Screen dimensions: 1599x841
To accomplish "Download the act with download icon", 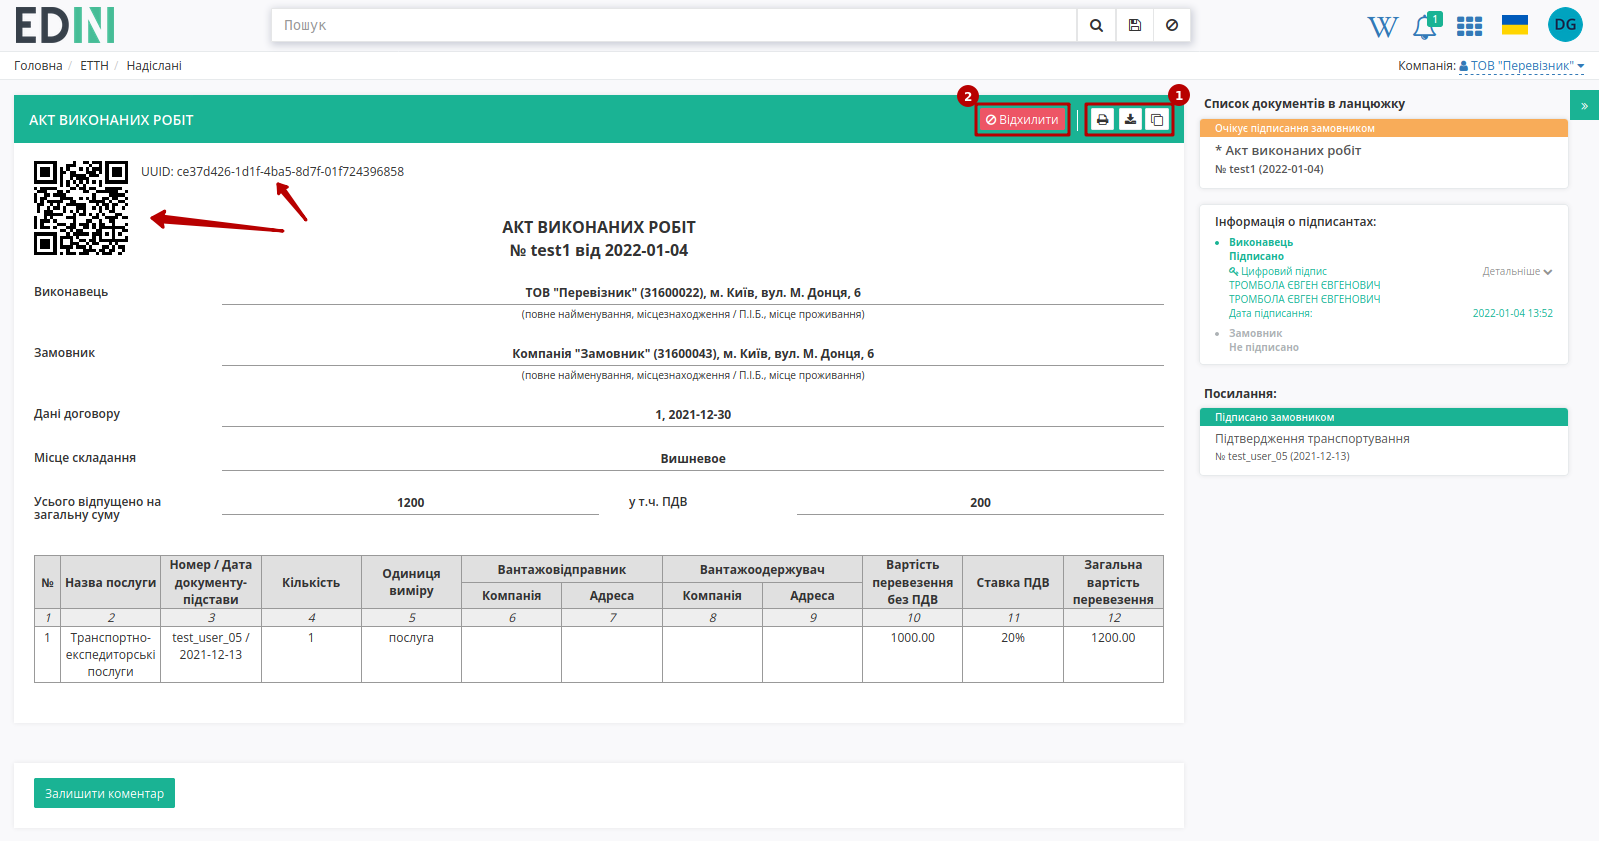I will (x=1130, y=120).
